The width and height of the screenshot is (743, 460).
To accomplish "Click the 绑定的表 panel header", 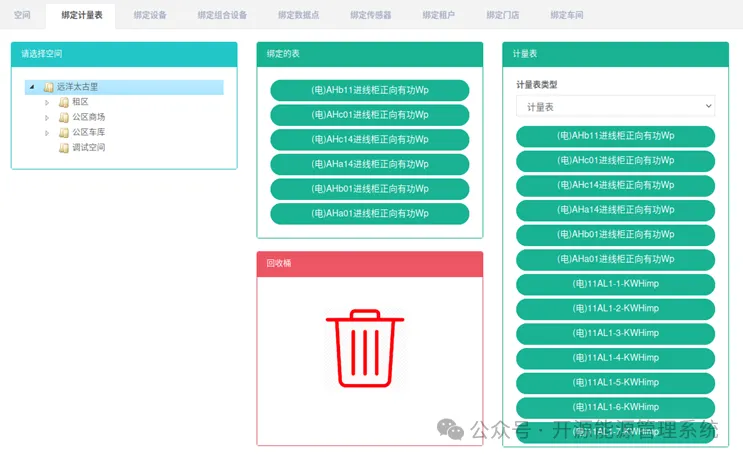I will [x=370, y=54].
